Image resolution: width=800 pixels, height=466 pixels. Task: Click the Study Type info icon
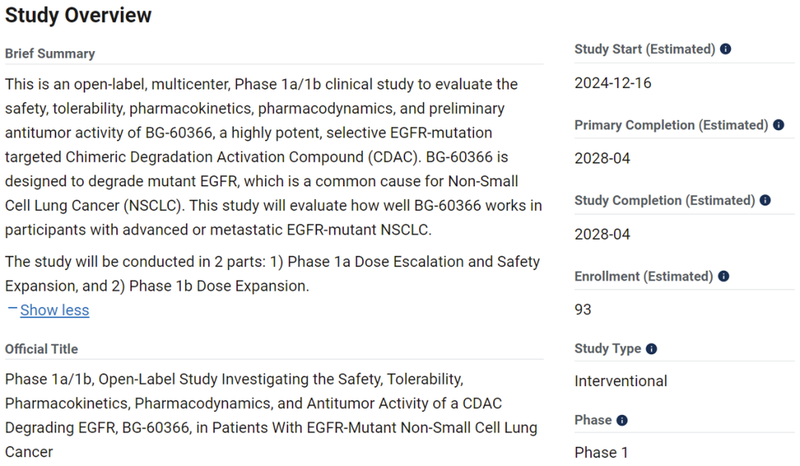[652, 349]
